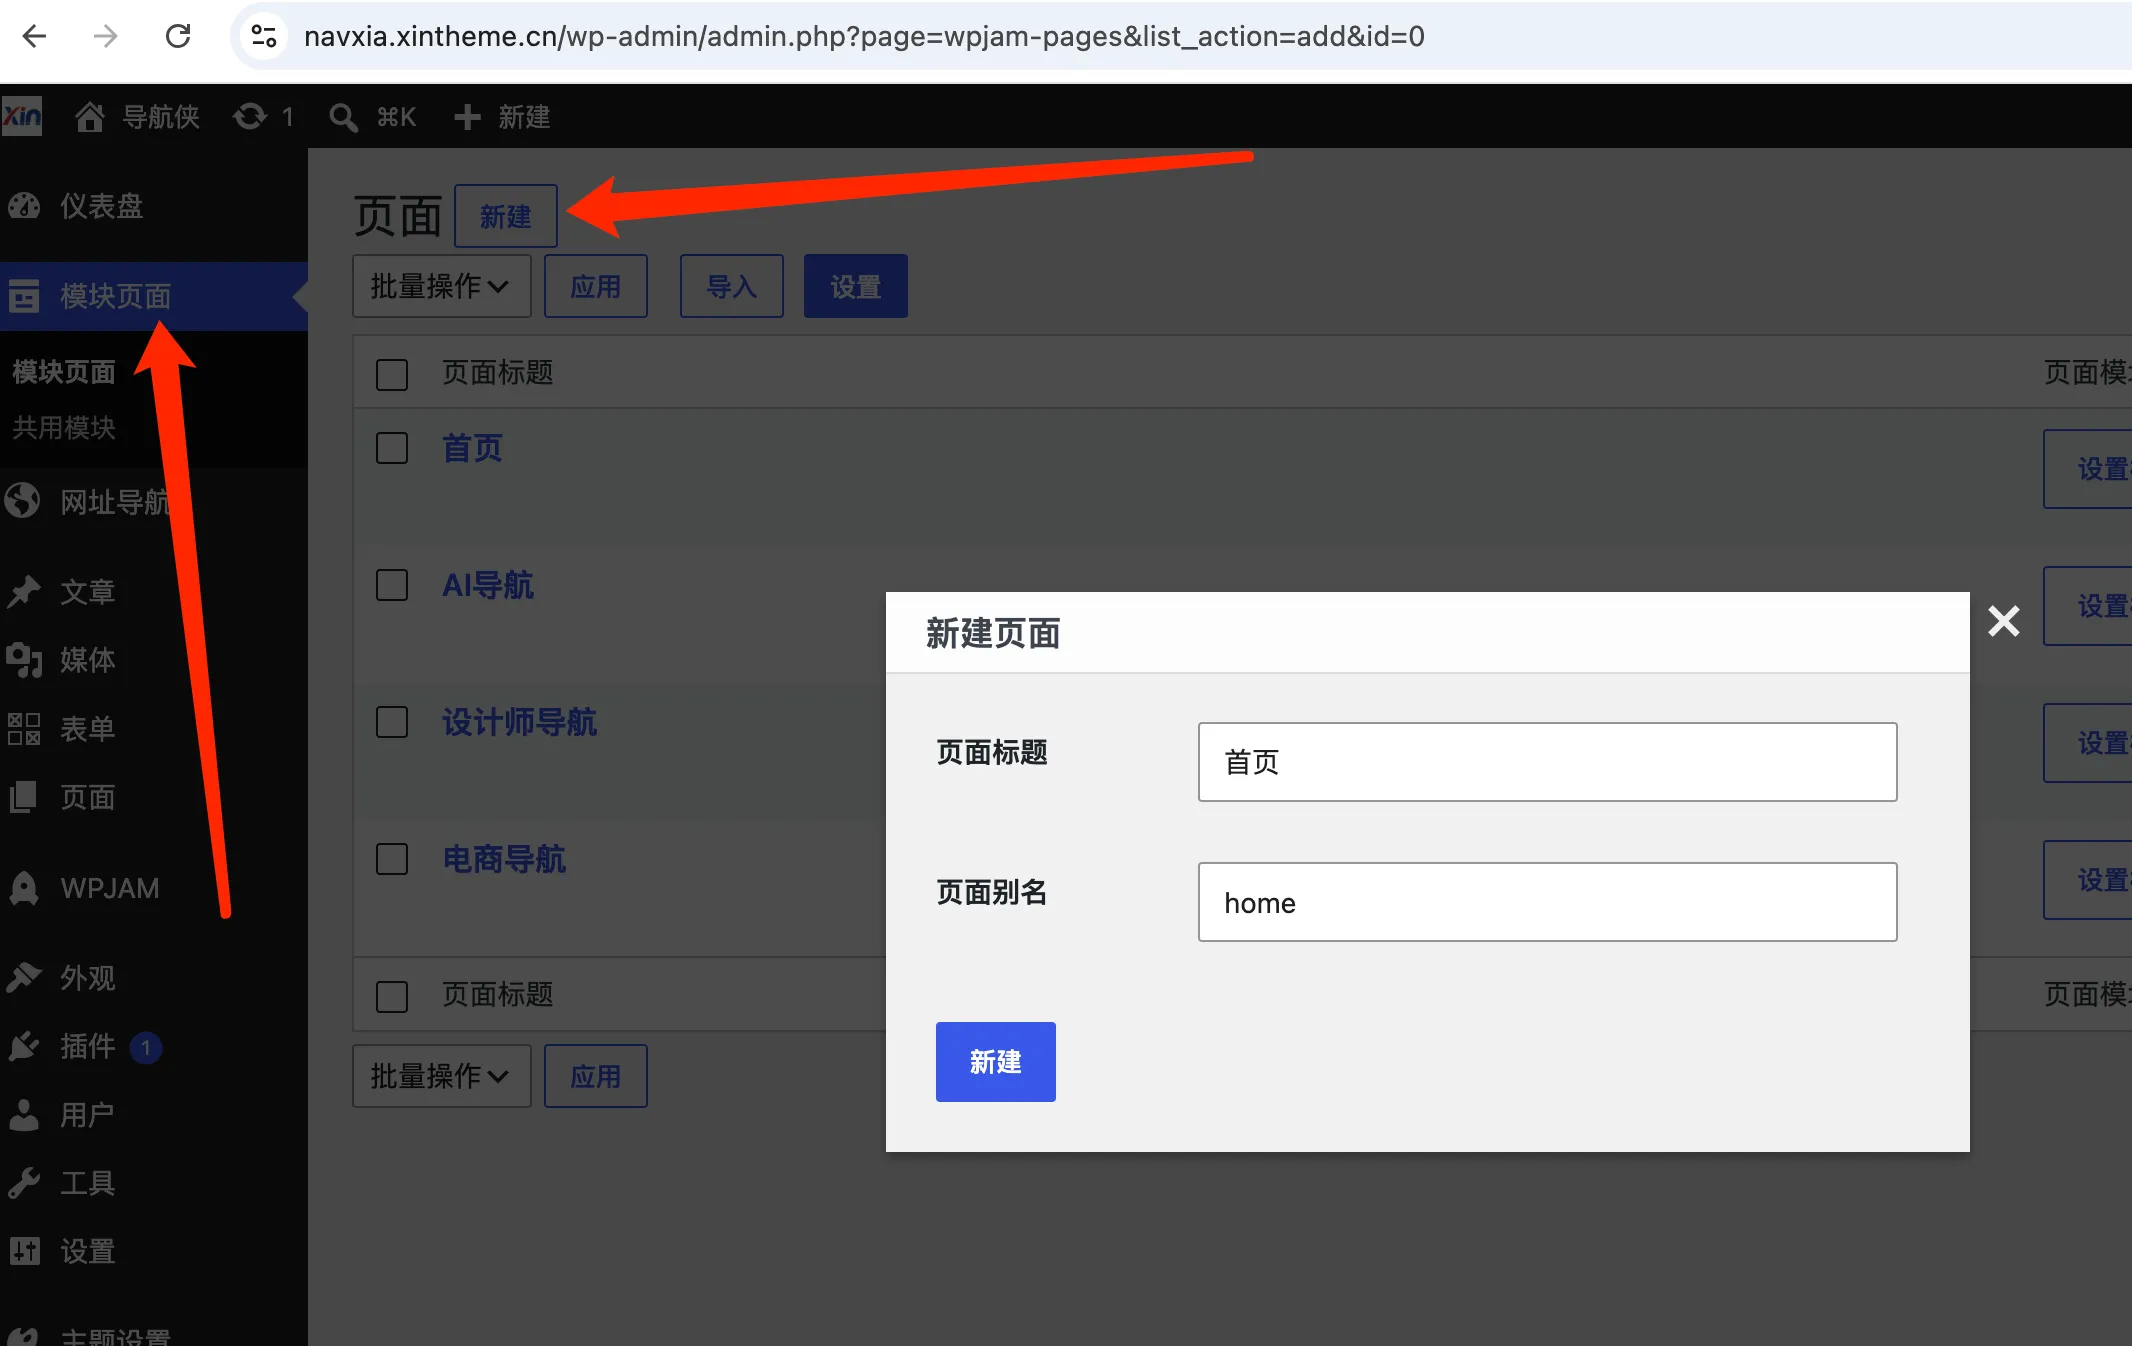Click the 工具 wrench icon
The height and width of the screenshot is (1346, 2132).
24,1183
